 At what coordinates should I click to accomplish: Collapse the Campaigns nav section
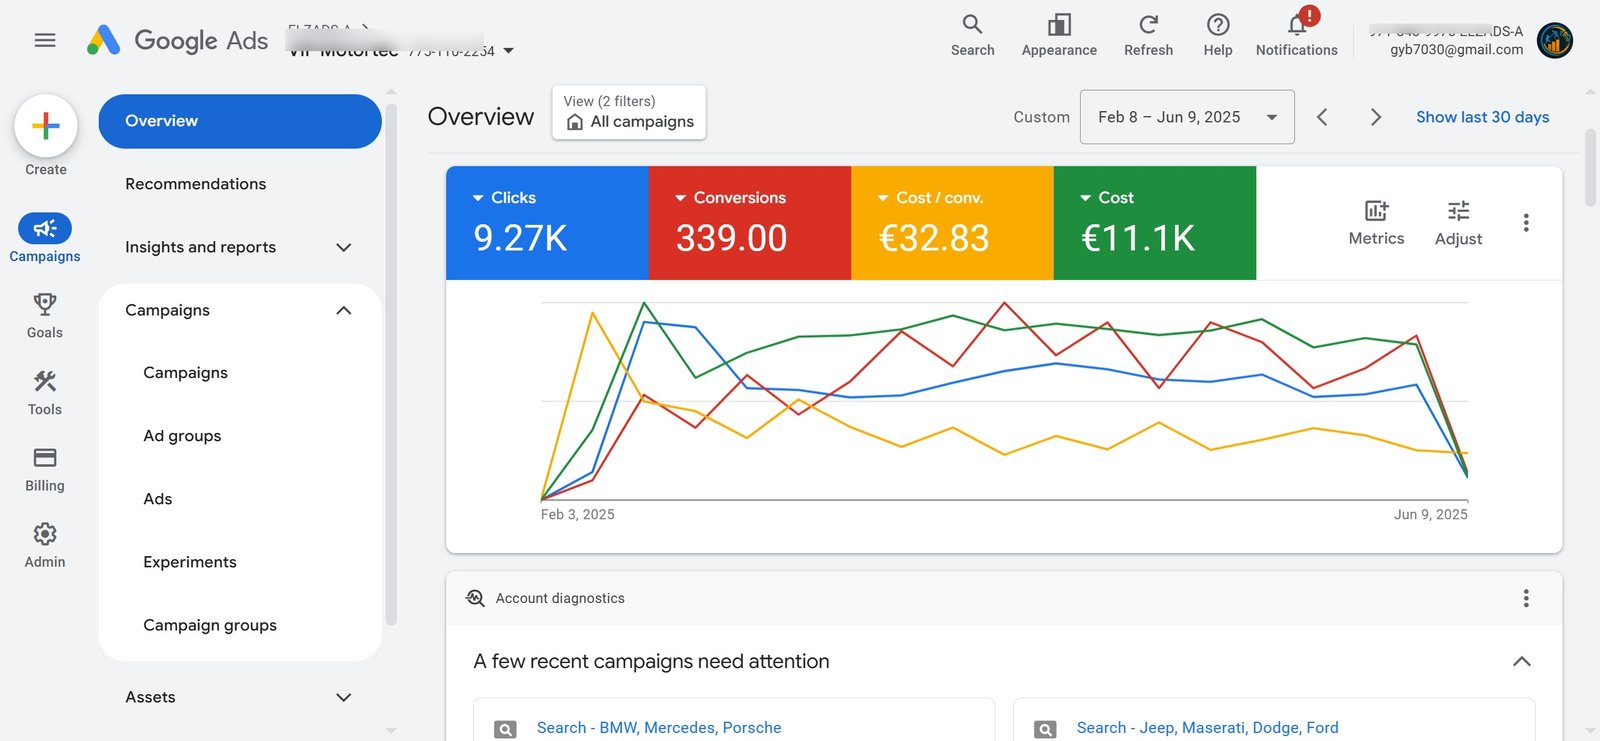[343, 310]
